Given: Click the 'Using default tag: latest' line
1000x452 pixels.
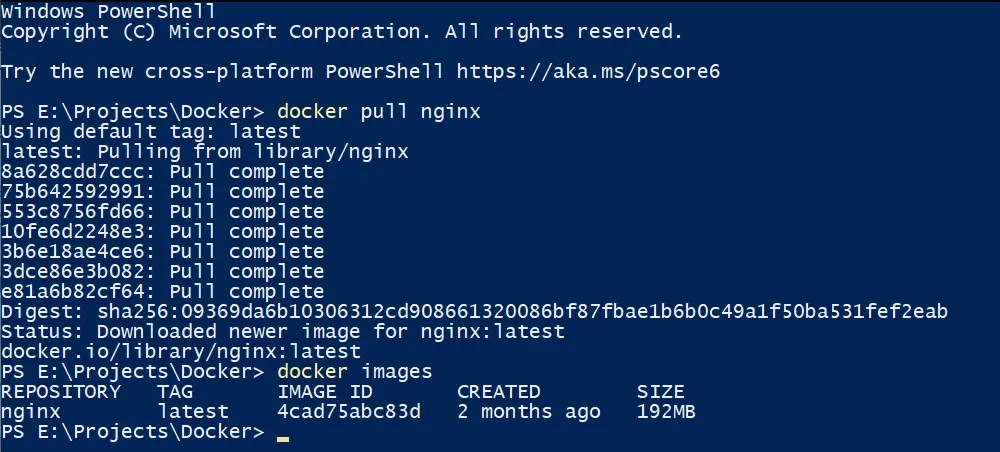Looking at the screenshot, I should point(151,132).
